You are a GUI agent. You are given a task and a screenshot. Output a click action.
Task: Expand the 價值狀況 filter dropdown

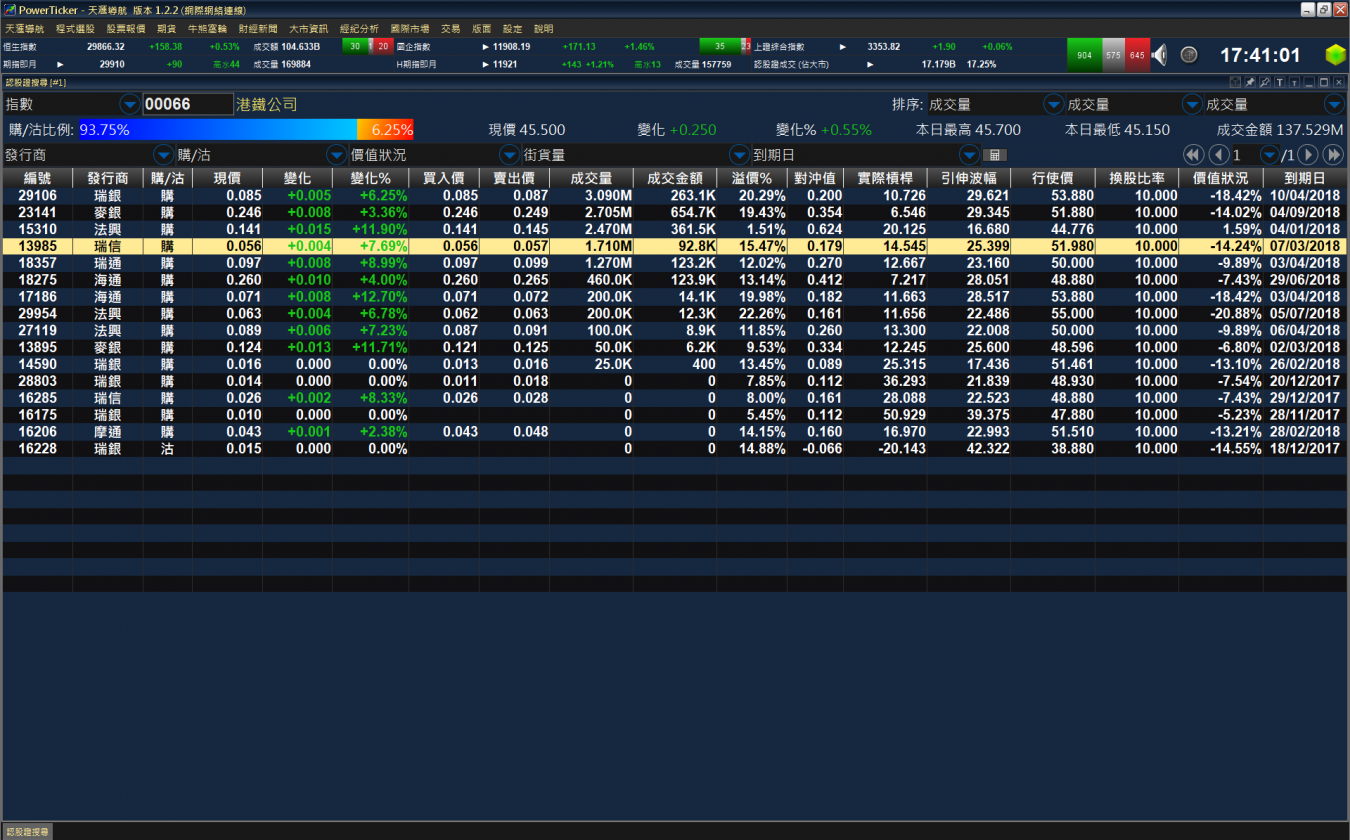[x=509, y=155]
